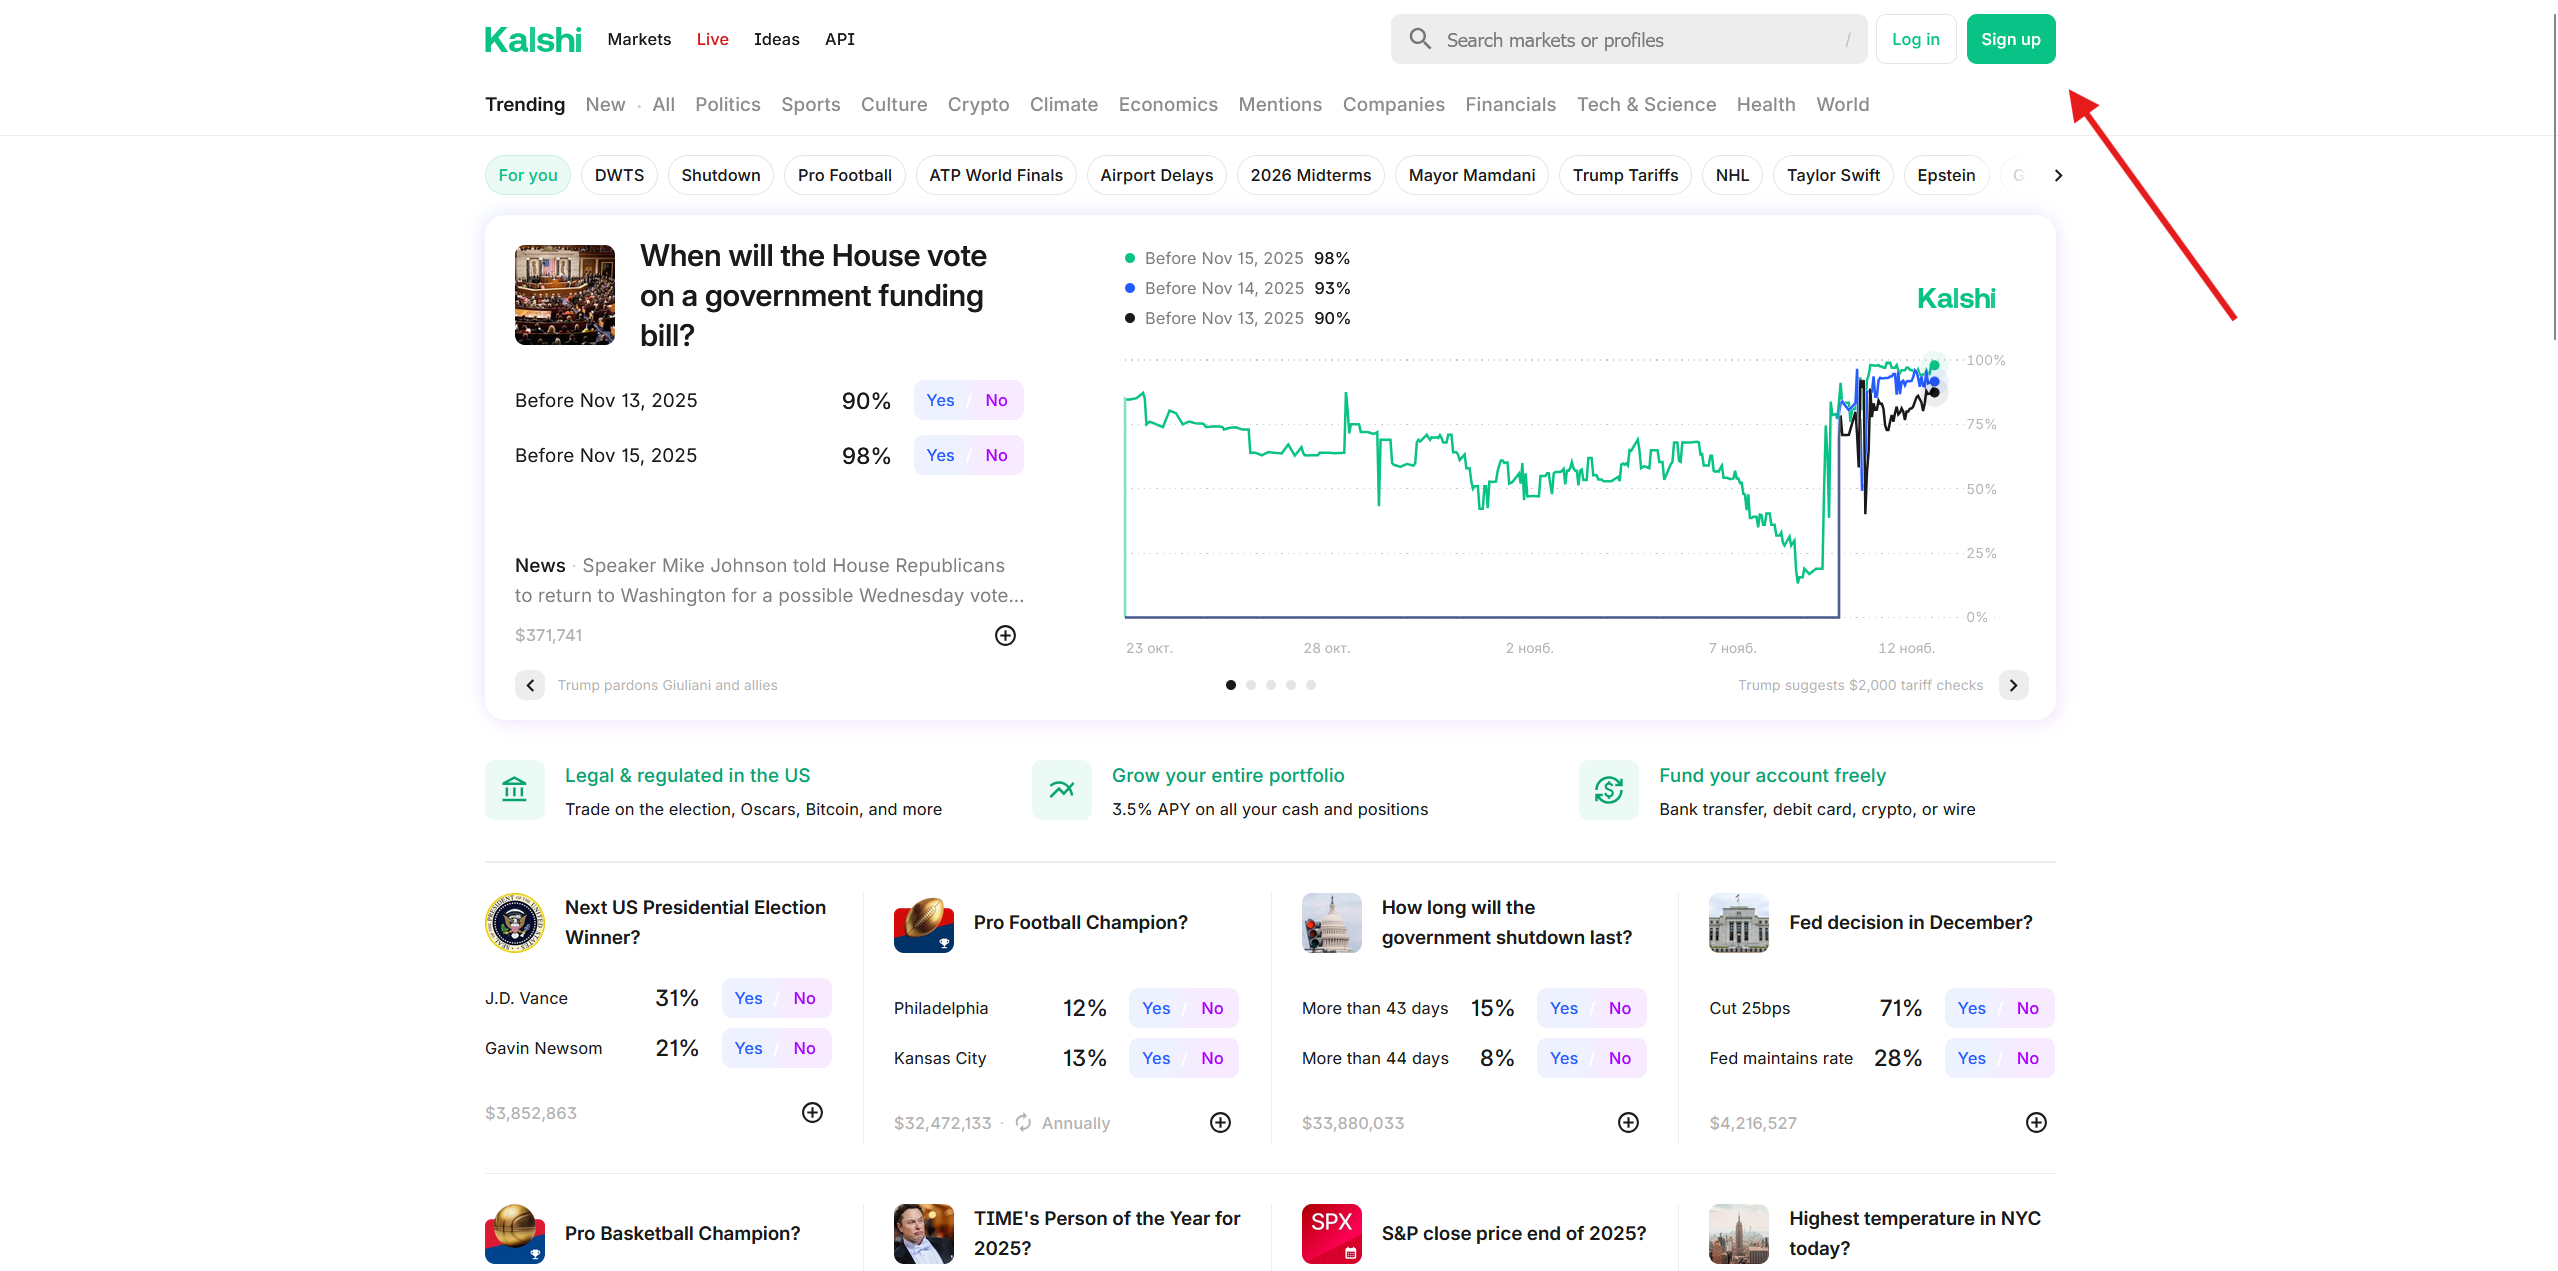The height and width of the screenshot is (1271, 2558).
Task: Go to previous featured market with left arrow
Action: pos(530,685)
